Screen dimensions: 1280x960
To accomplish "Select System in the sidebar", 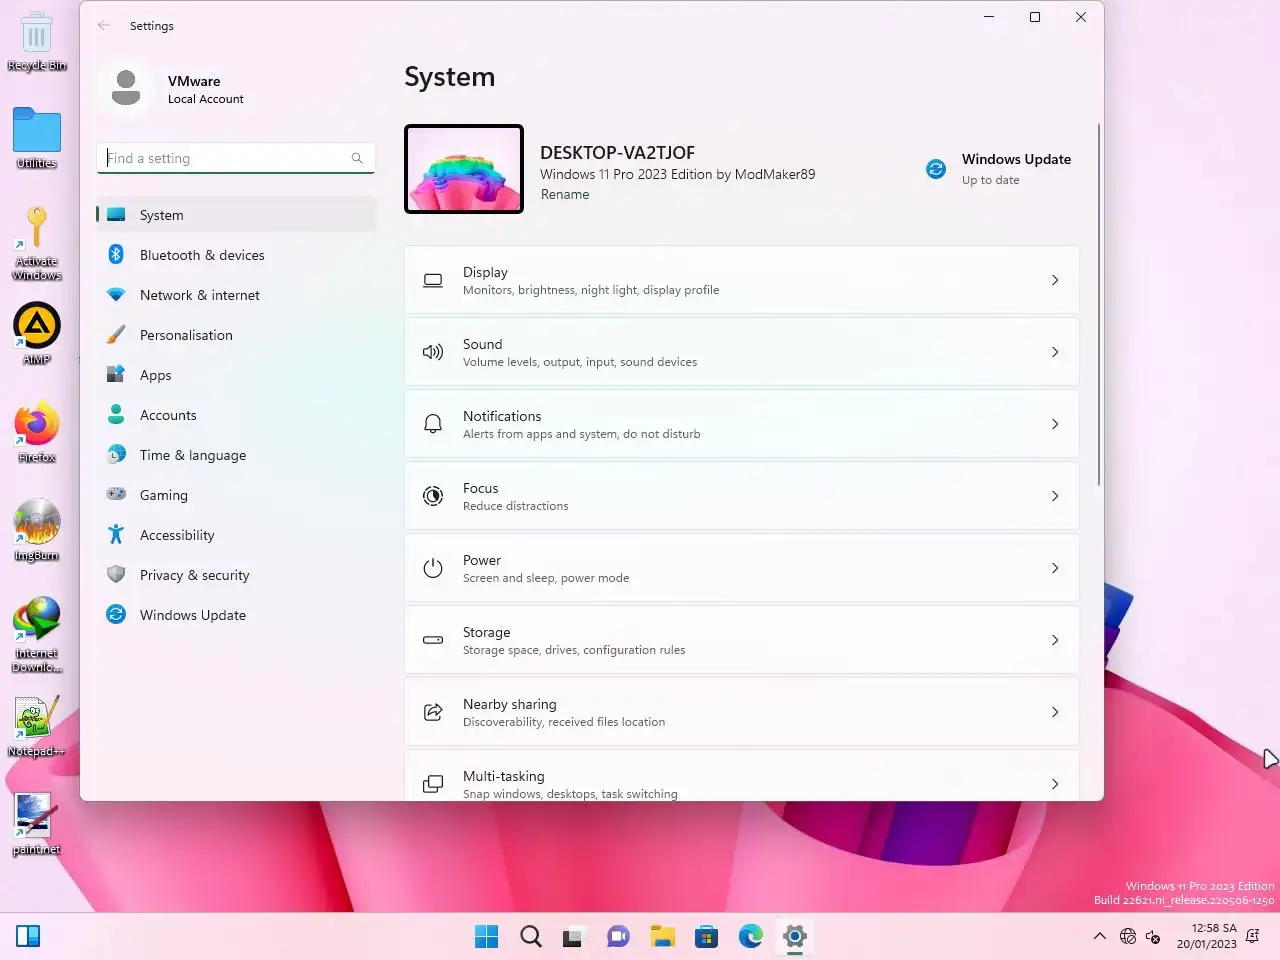I will [236, 215].
